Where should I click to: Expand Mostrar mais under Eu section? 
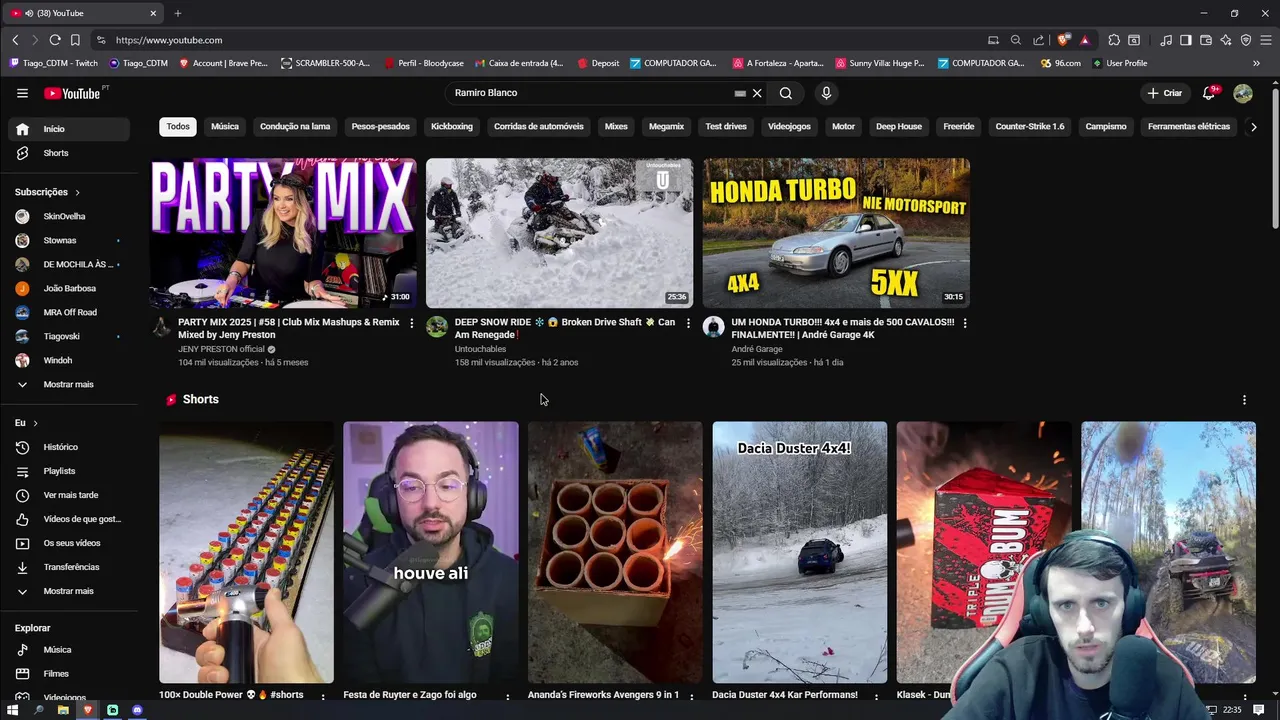pos(70,591)
